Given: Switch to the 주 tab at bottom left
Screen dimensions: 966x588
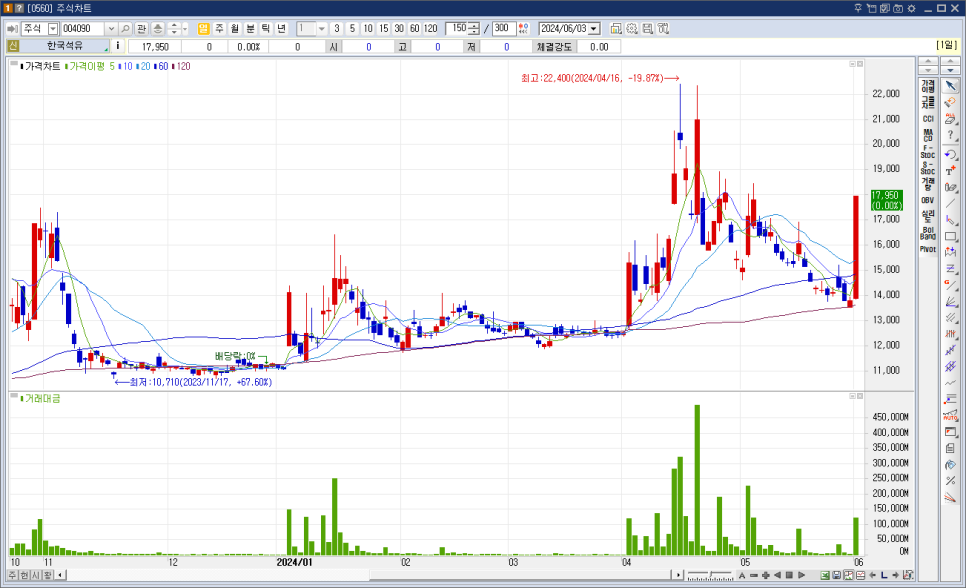Looking at the screenshot, I should (x=12, y=575).
